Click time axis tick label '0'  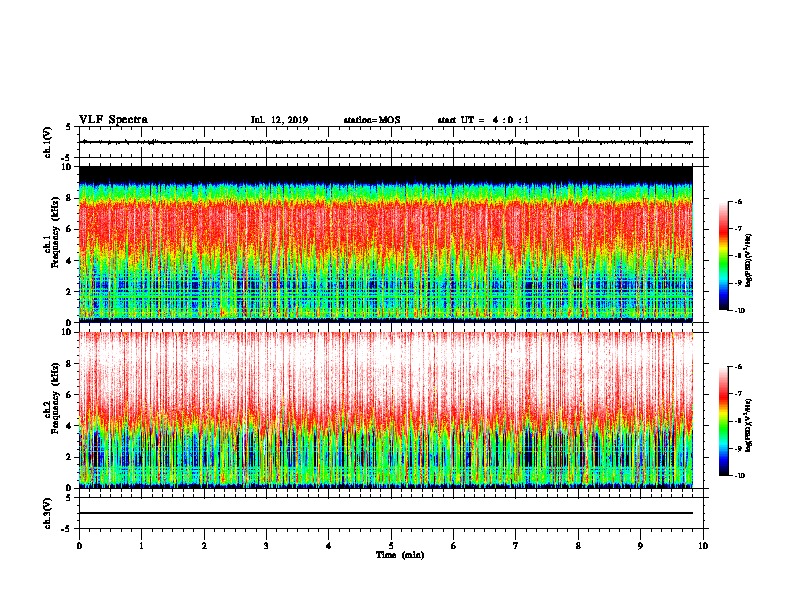point(79,546)
